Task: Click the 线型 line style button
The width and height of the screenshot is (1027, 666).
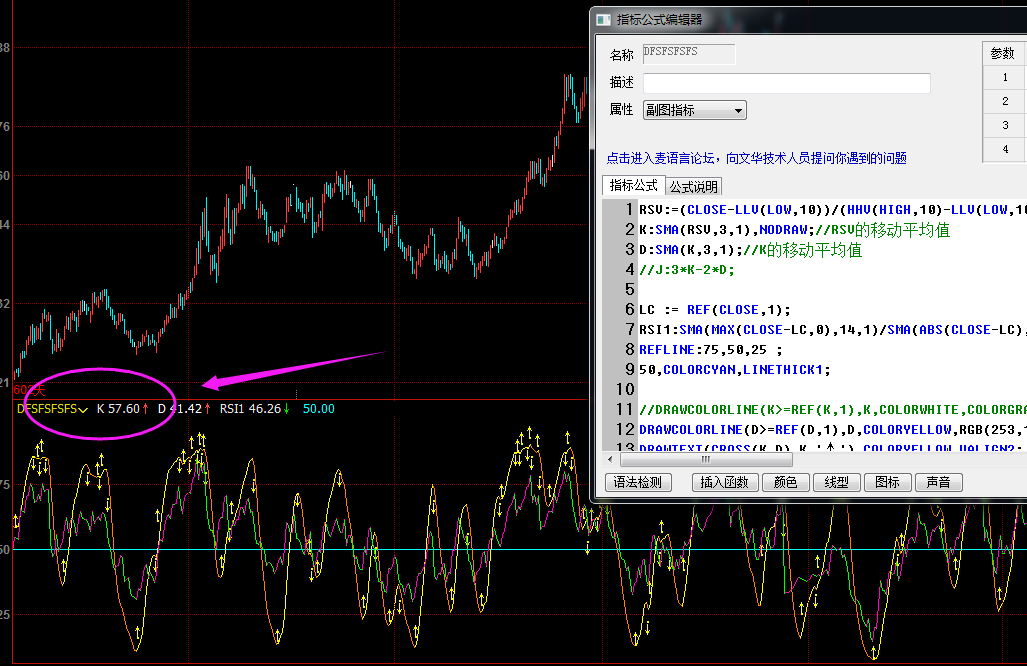Action: click(x=836, y=482)
